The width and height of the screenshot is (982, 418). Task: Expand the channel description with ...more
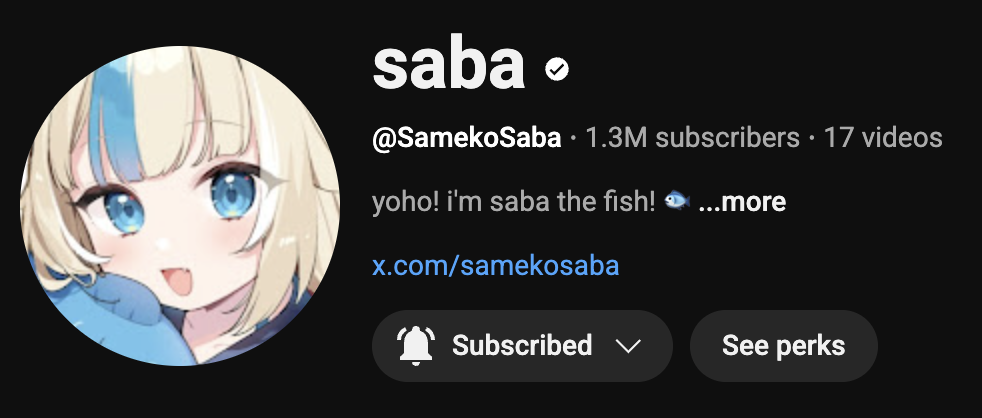[742, 202]
